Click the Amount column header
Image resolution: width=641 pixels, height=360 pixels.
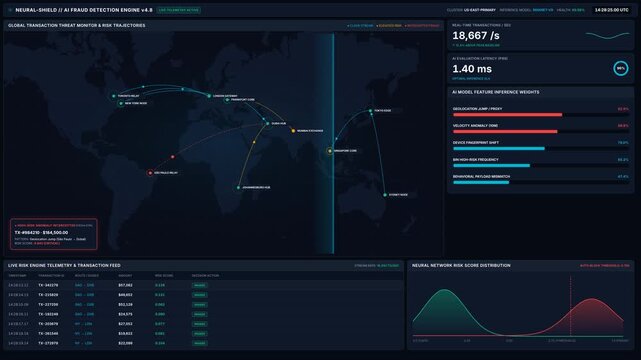[x=125, y=276]
